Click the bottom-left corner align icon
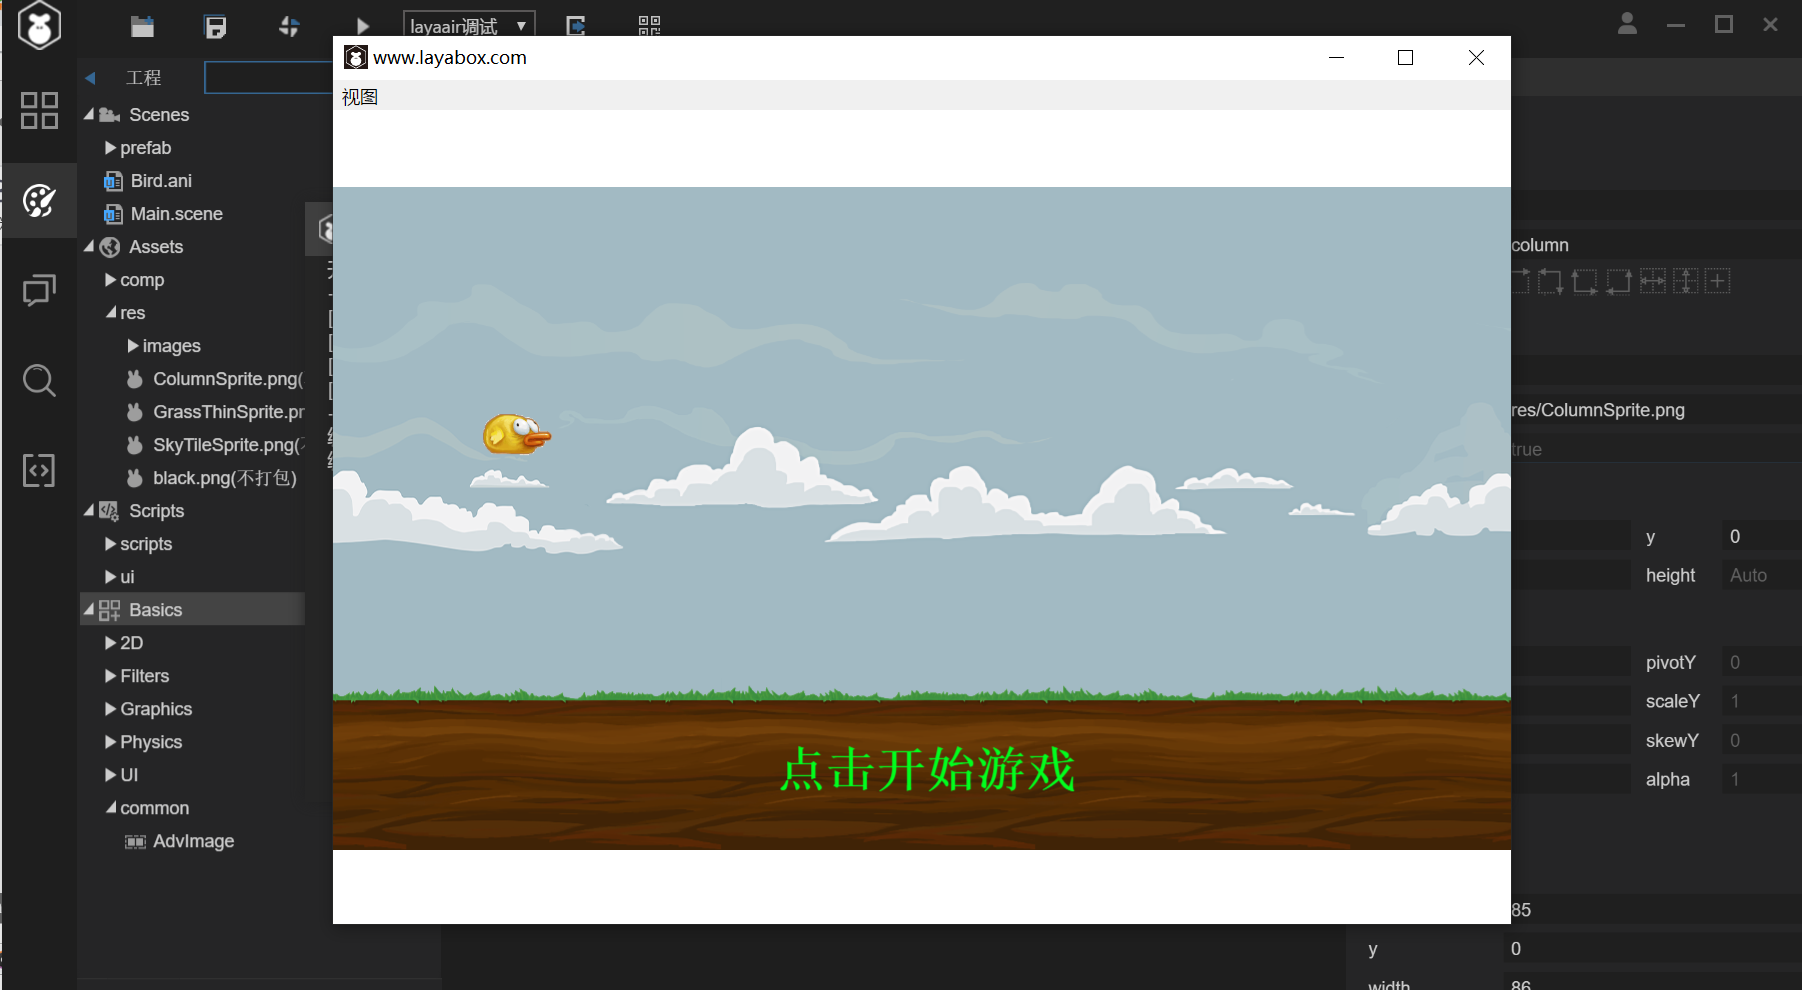The width and height of the screenshot is (1802, 990). 1584,281
